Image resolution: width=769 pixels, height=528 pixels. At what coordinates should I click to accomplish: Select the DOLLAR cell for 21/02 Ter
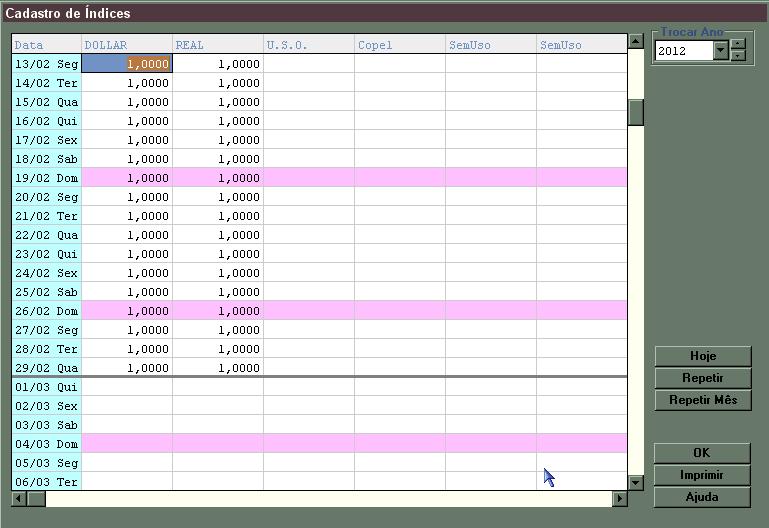127,216
